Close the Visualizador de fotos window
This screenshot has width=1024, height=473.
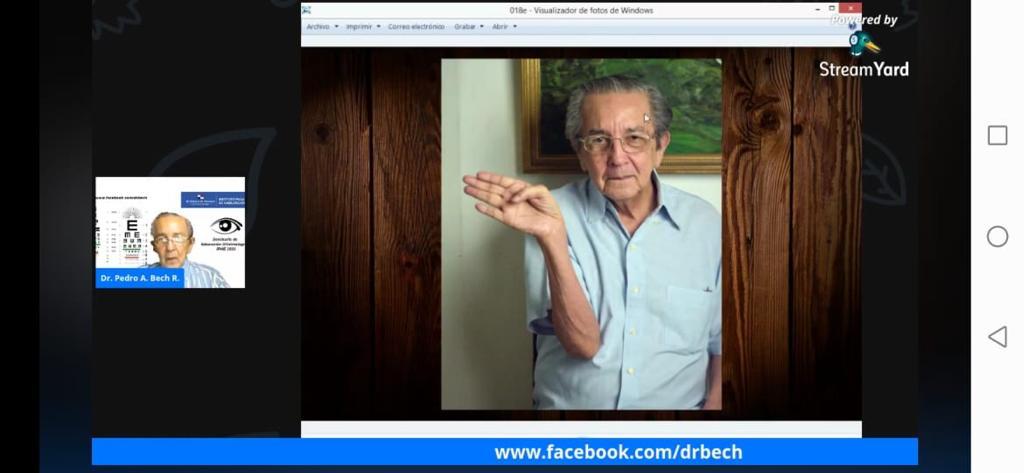tap(850, 8)
